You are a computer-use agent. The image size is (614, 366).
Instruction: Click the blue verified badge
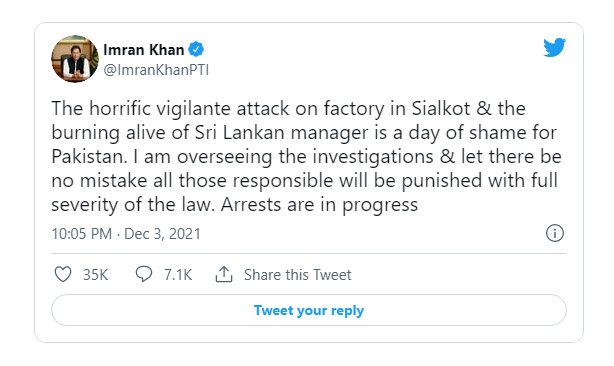(x=196, y=50)
